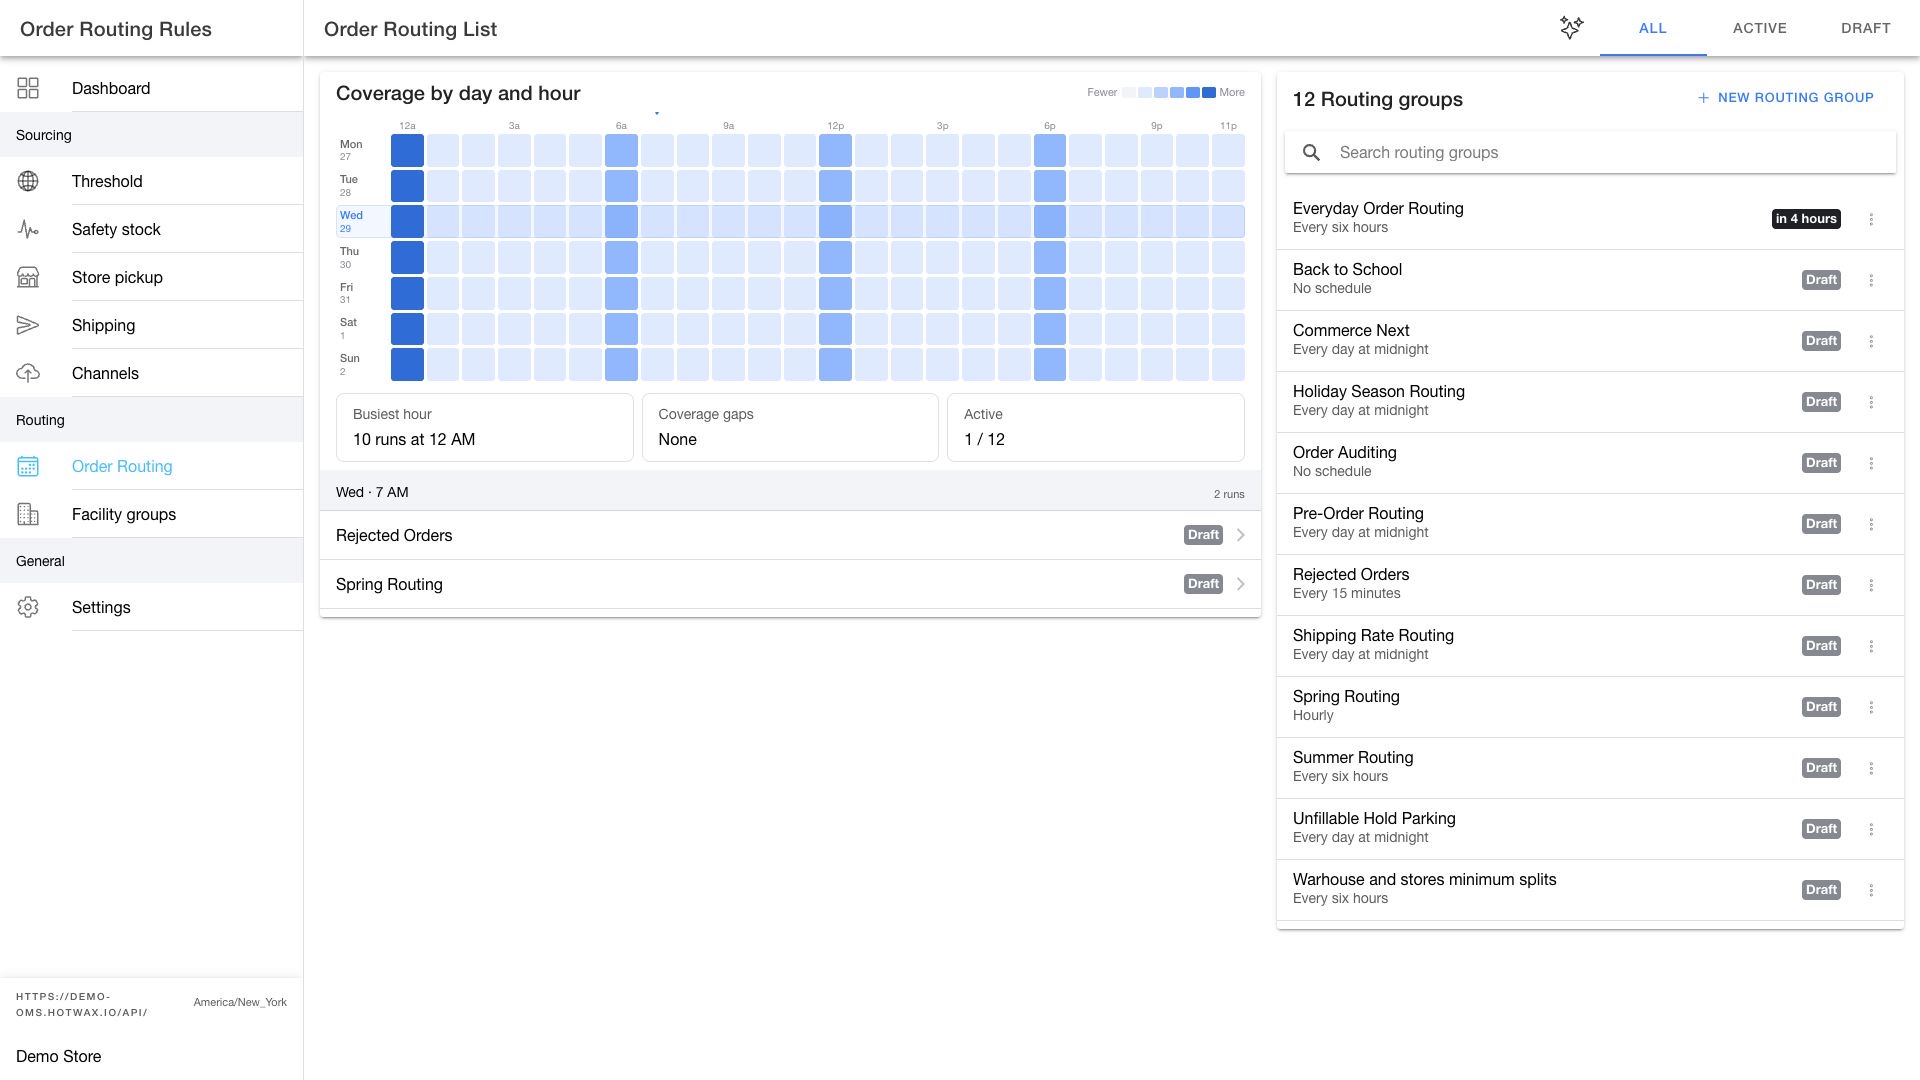Open options menu for Everyday Order Routing

(x=1871, y=219)
